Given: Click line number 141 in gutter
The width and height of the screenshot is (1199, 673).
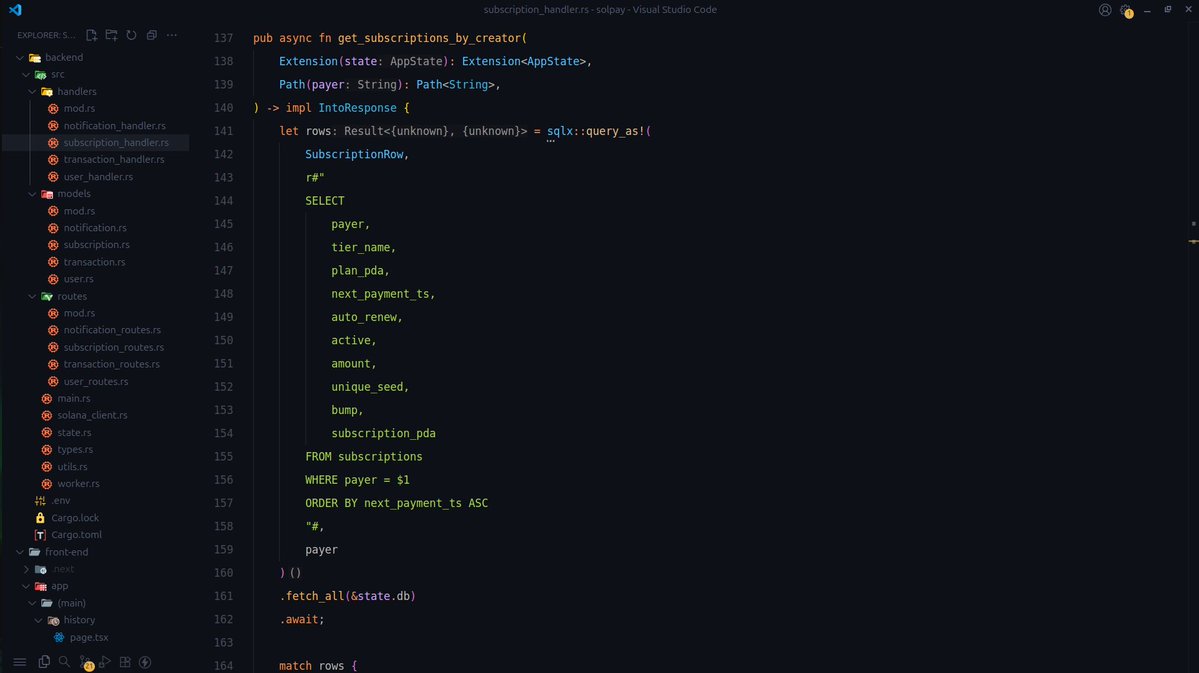Looking at the screenshot, I should pyautogui.click(x=223, y=132).
